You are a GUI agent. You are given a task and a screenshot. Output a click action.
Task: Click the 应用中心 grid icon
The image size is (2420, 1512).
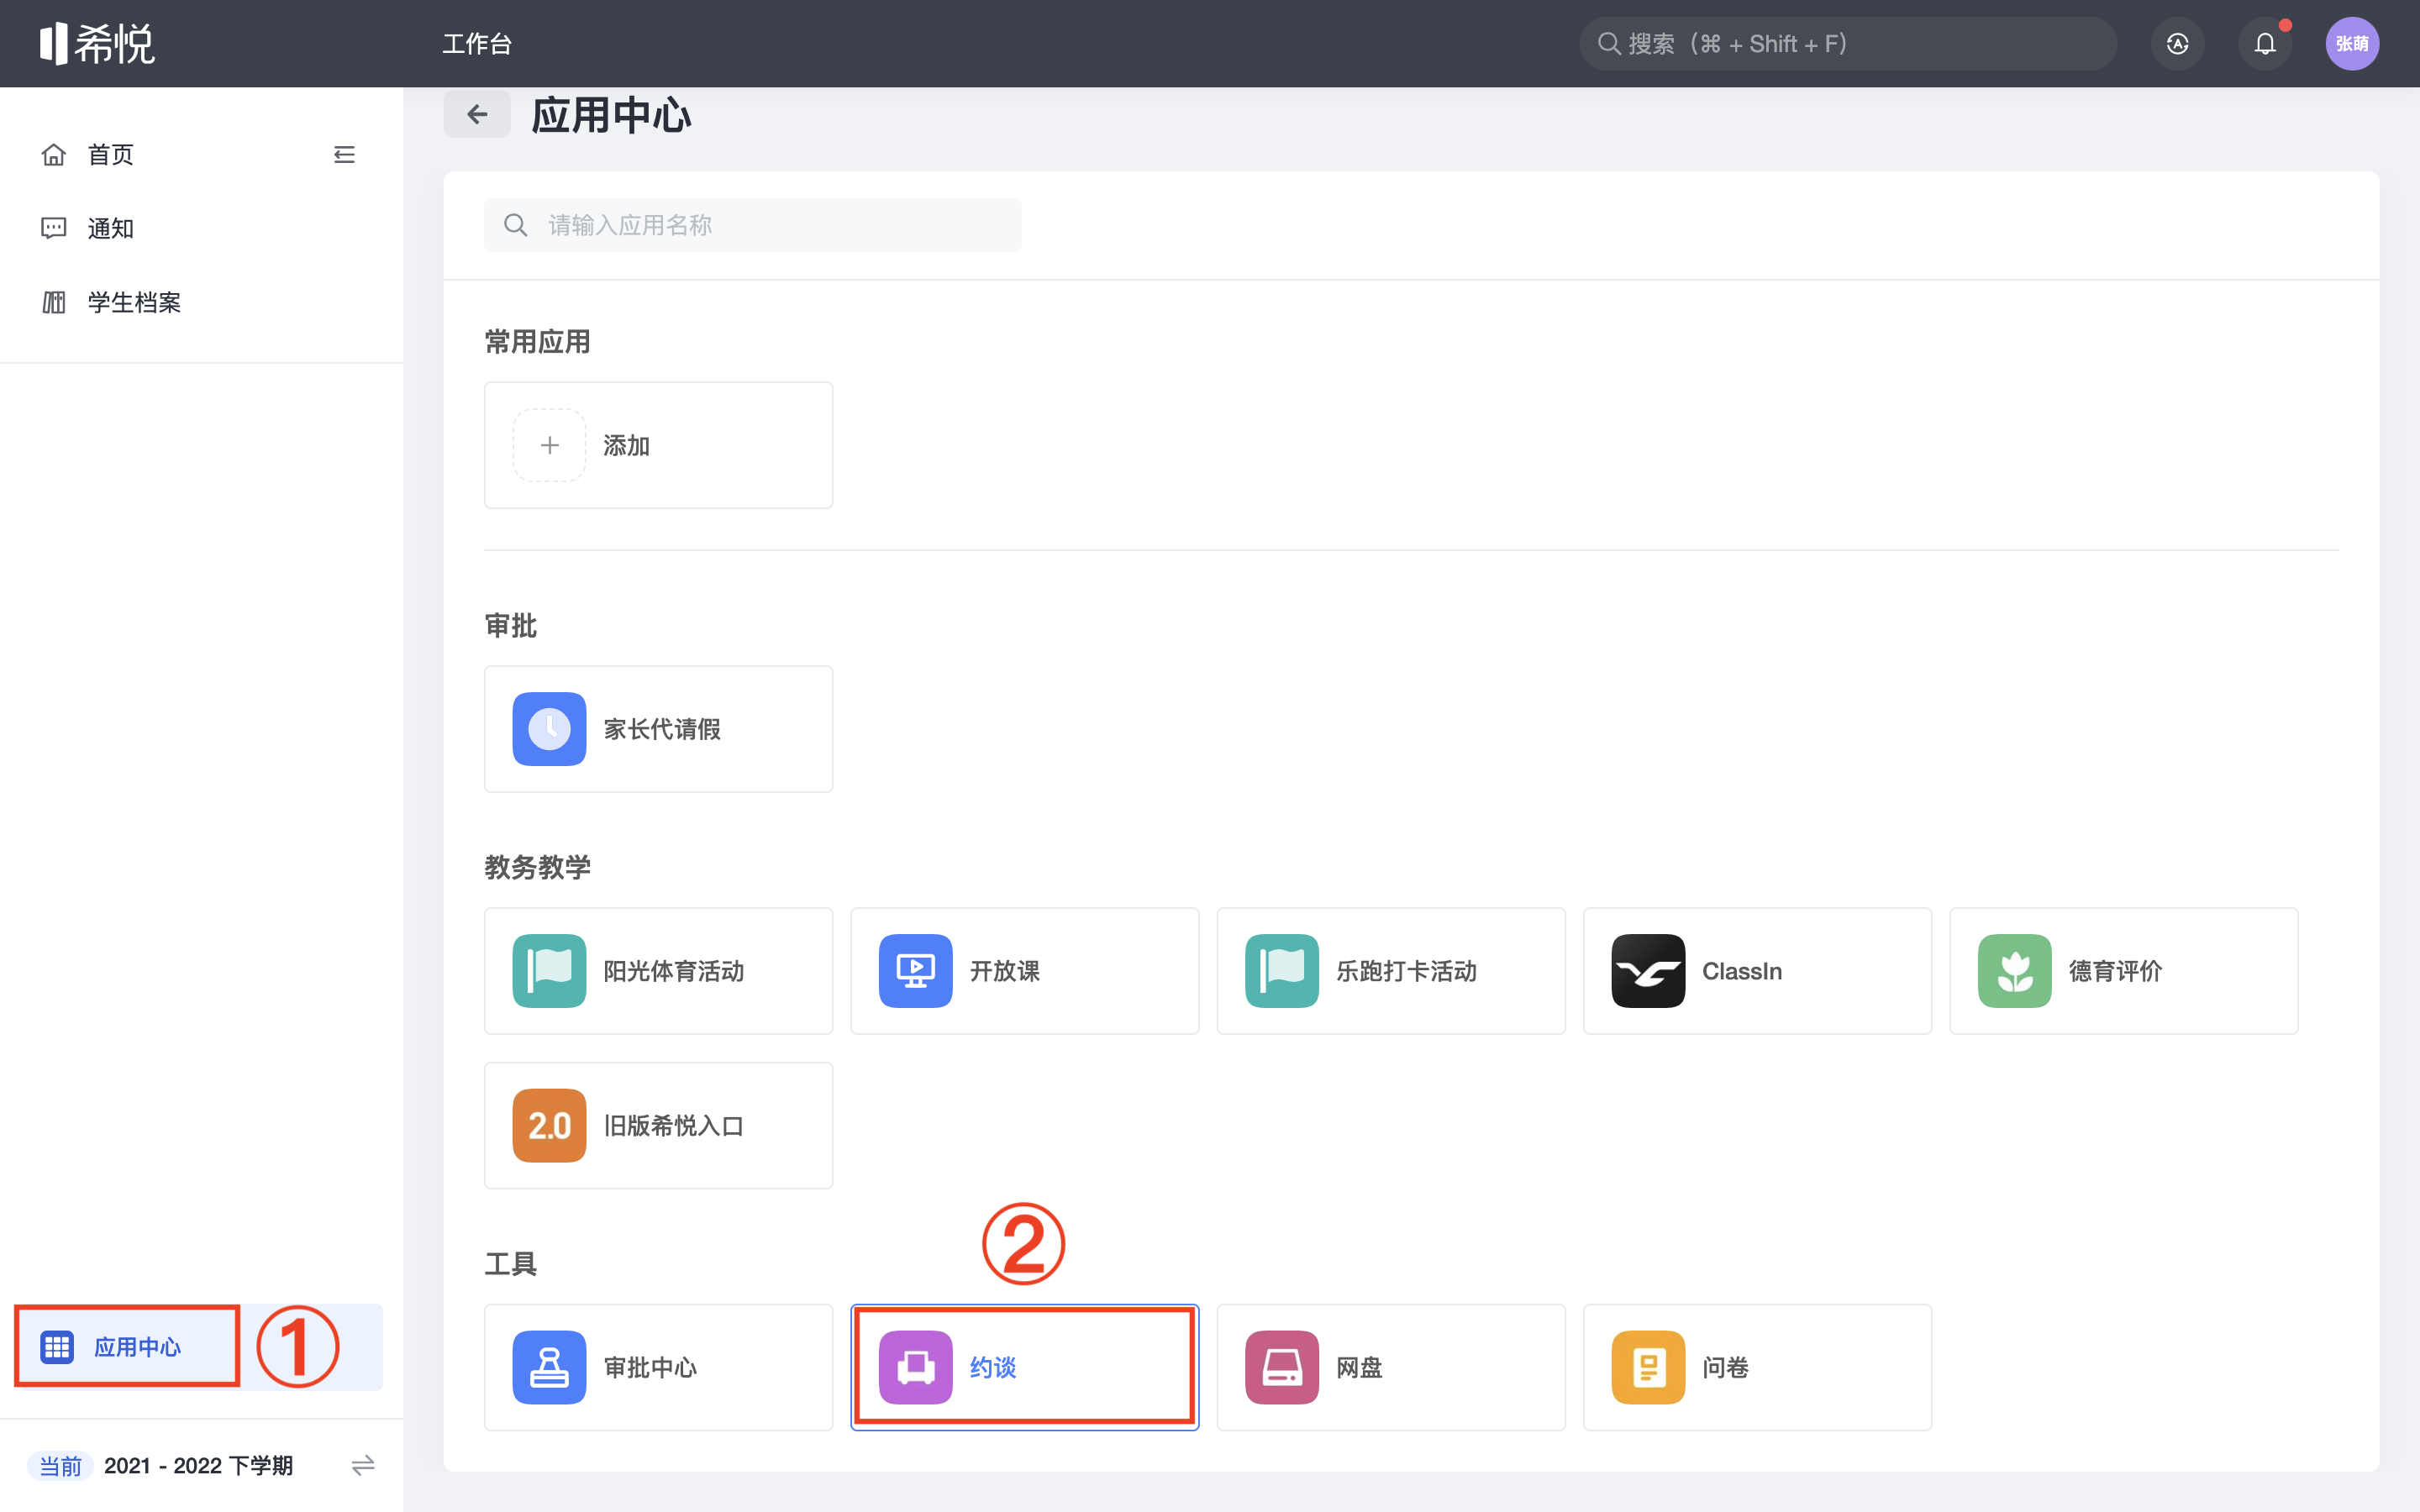[57, 1347]
